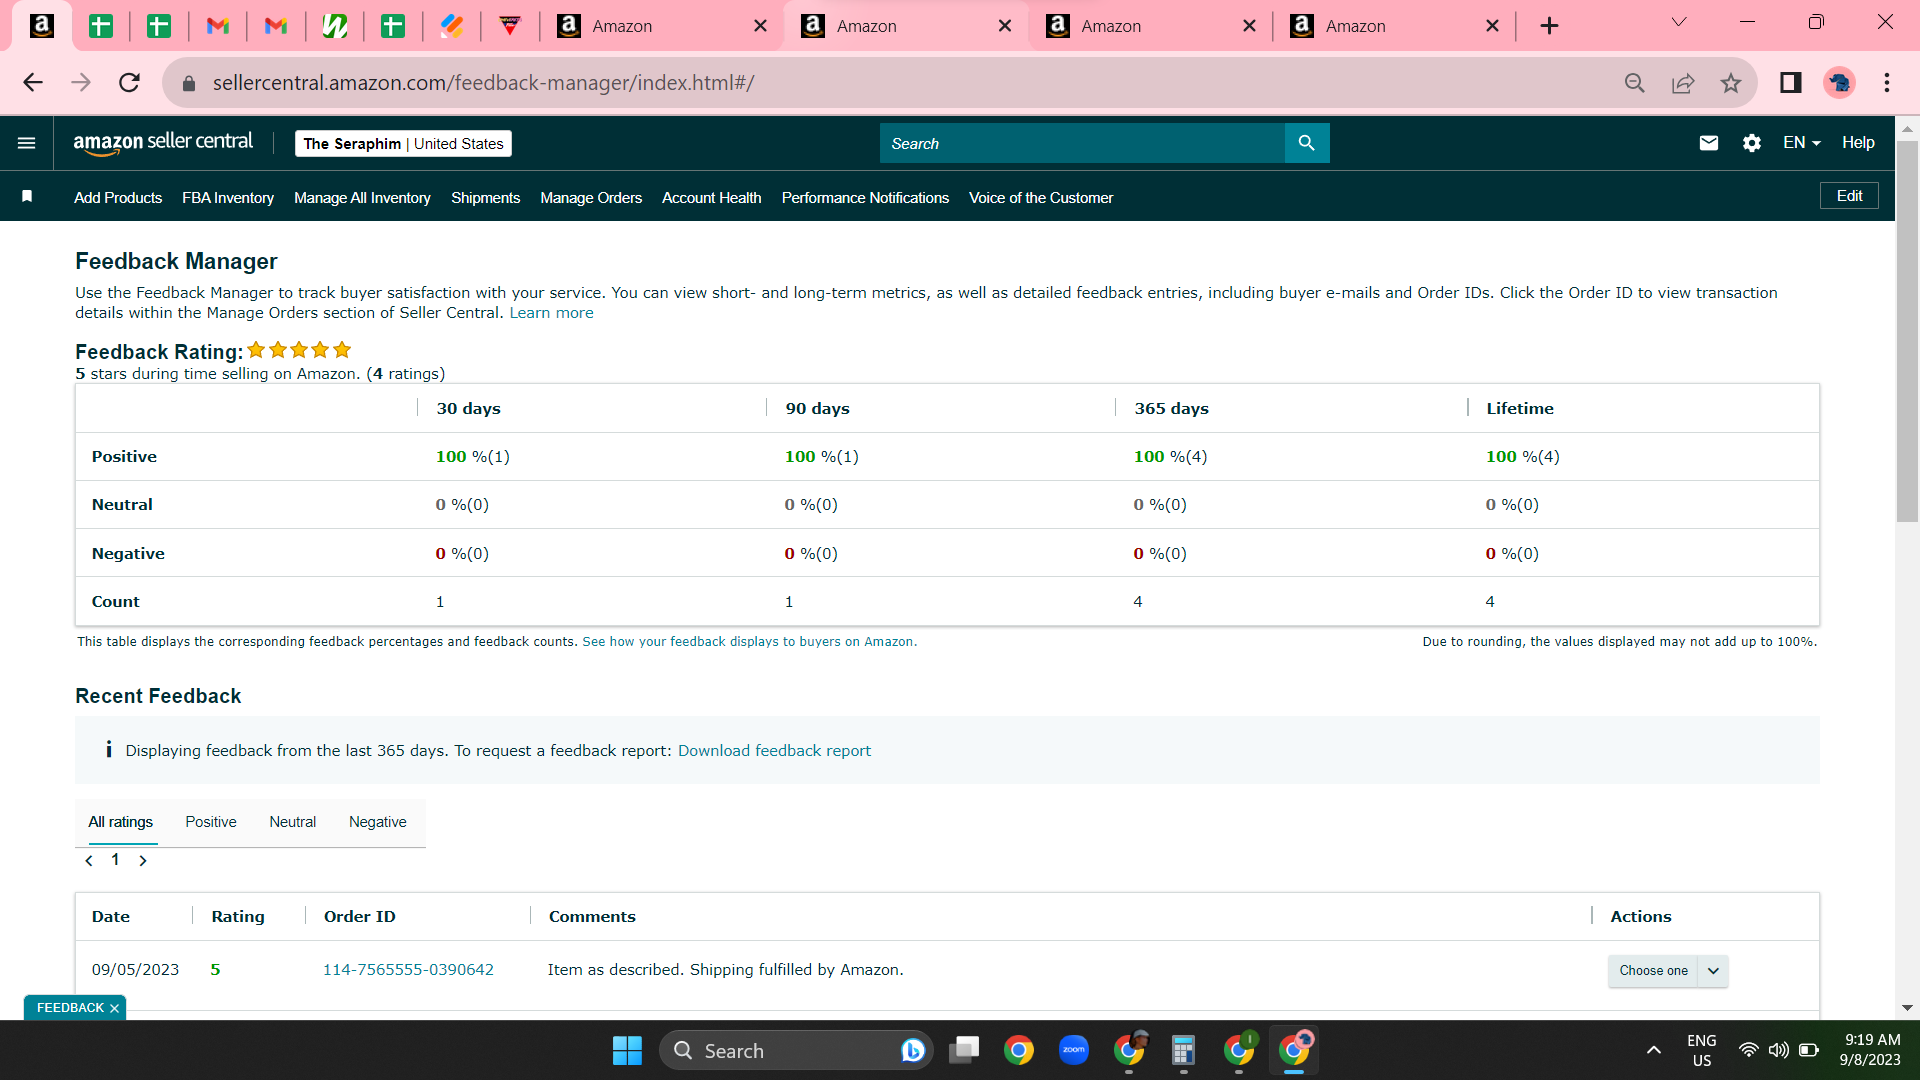Image resolution: width=1920 pixels, height=1080 pixels.
Task: Click the share page icon in address bar
Action: [x=1683, y=83]
